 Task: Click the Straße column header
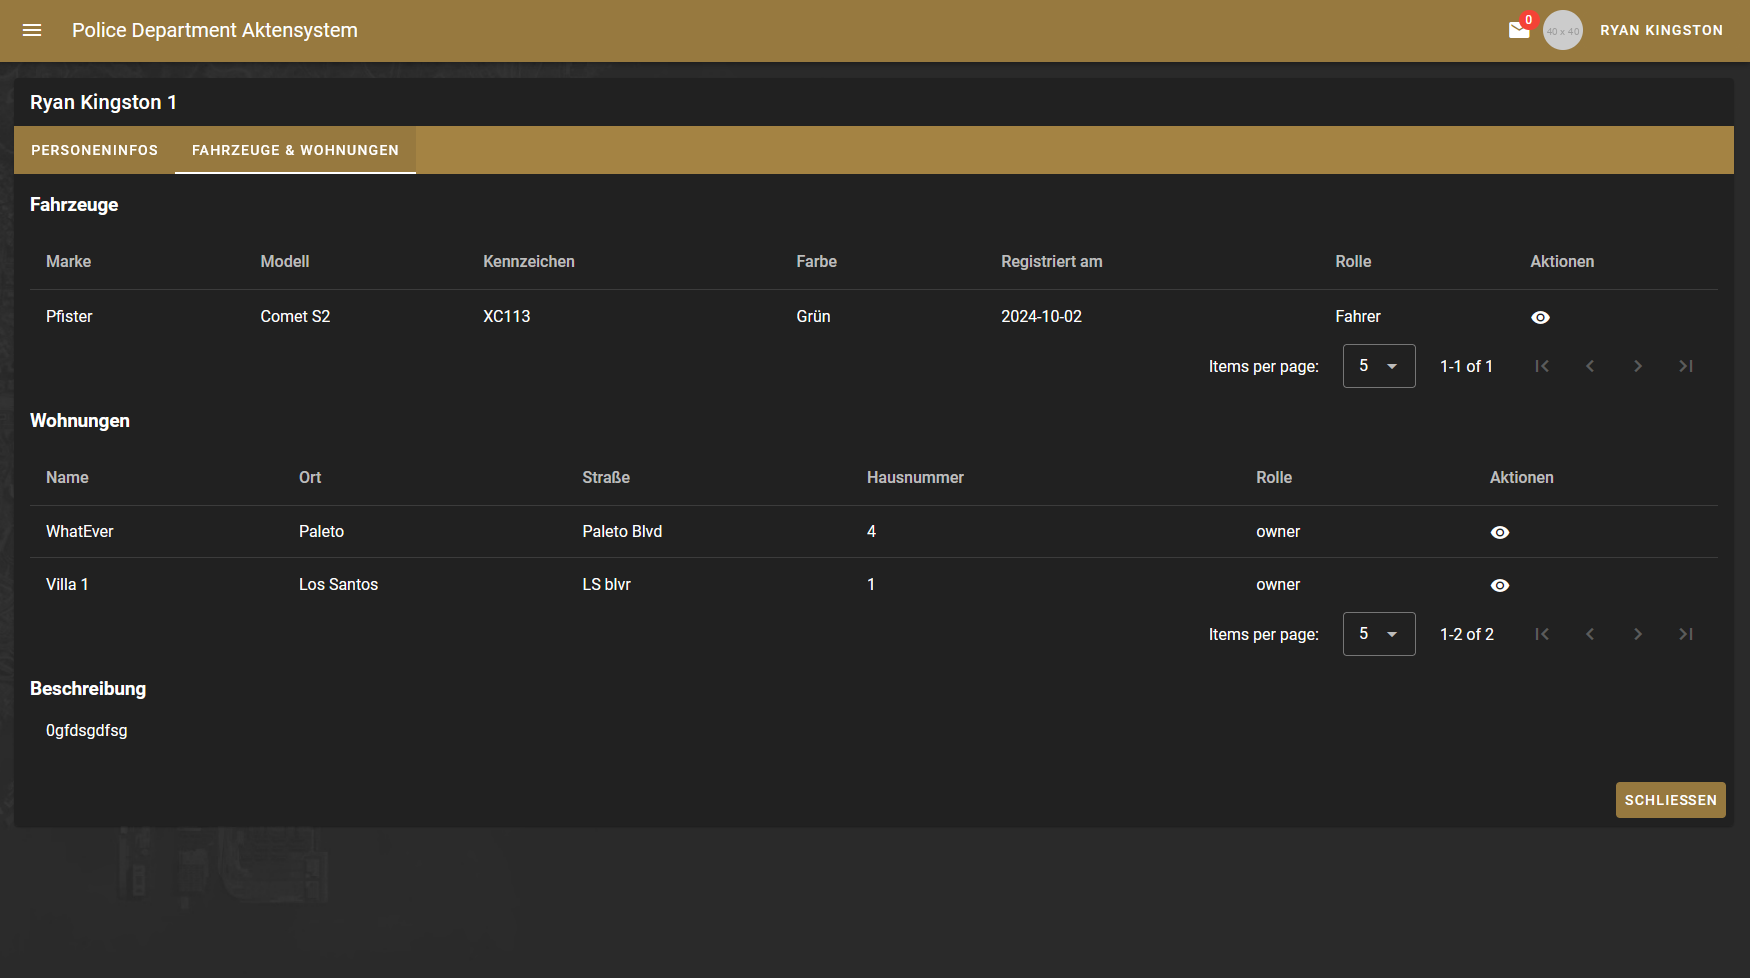[606, 477]
